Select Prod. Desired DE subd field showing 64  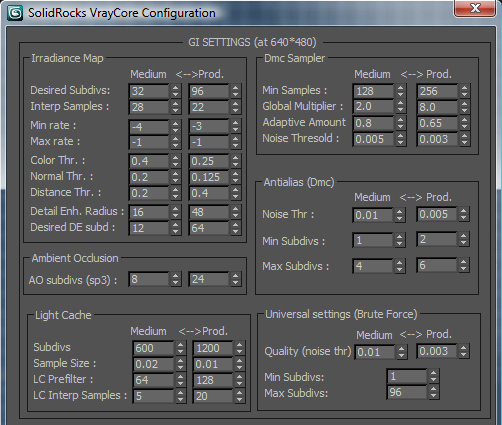pos(209,228)
